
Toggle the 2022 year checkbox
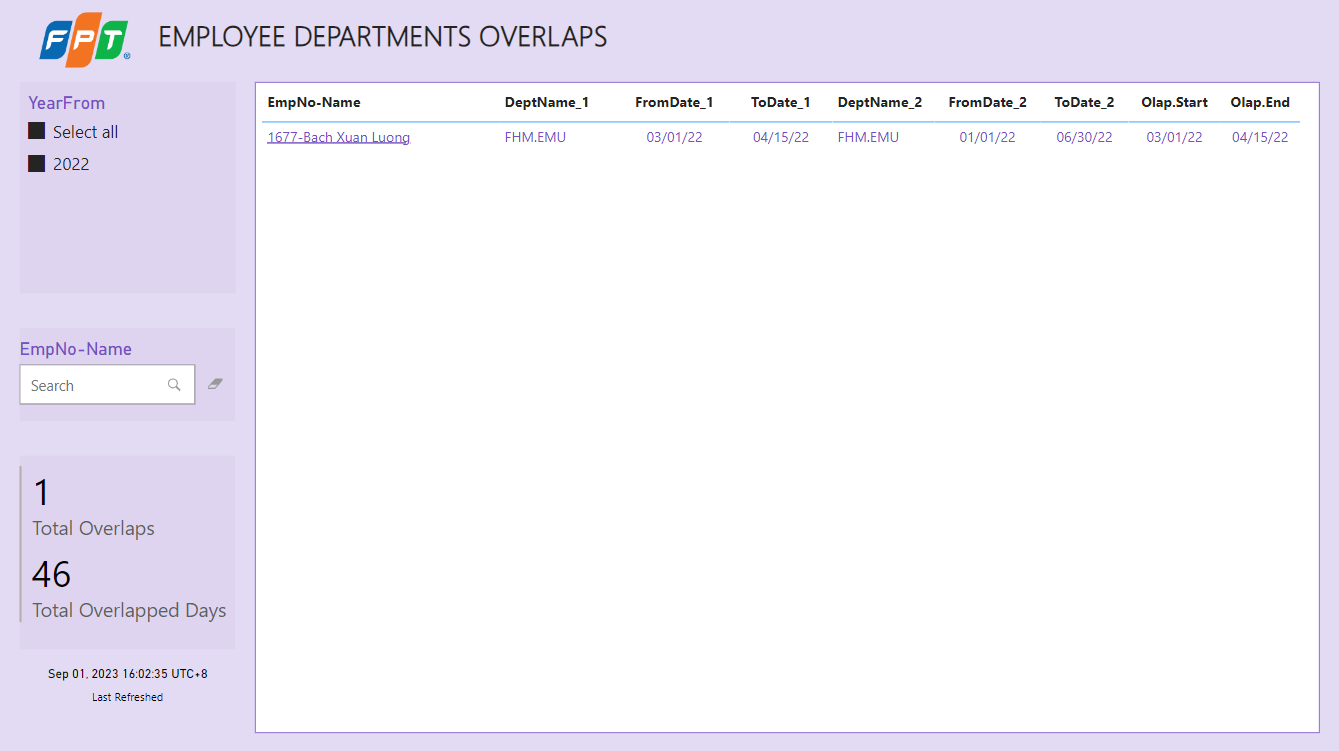[x=37, y=164]
